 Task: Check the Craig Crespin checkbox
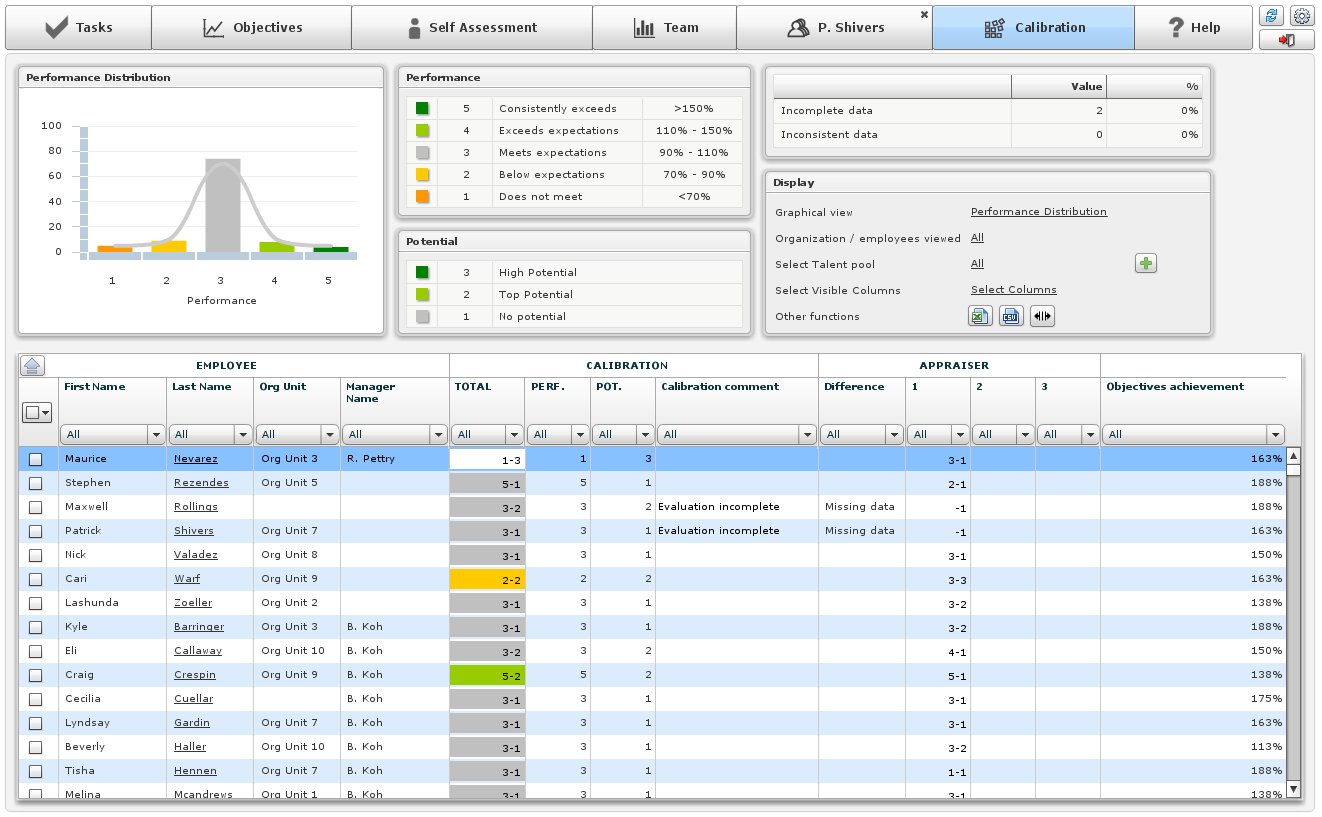coord(36,675)
